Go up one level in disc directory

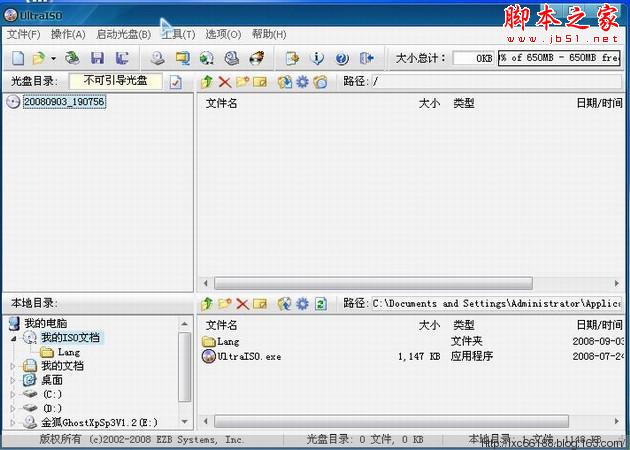coord(207,82)
